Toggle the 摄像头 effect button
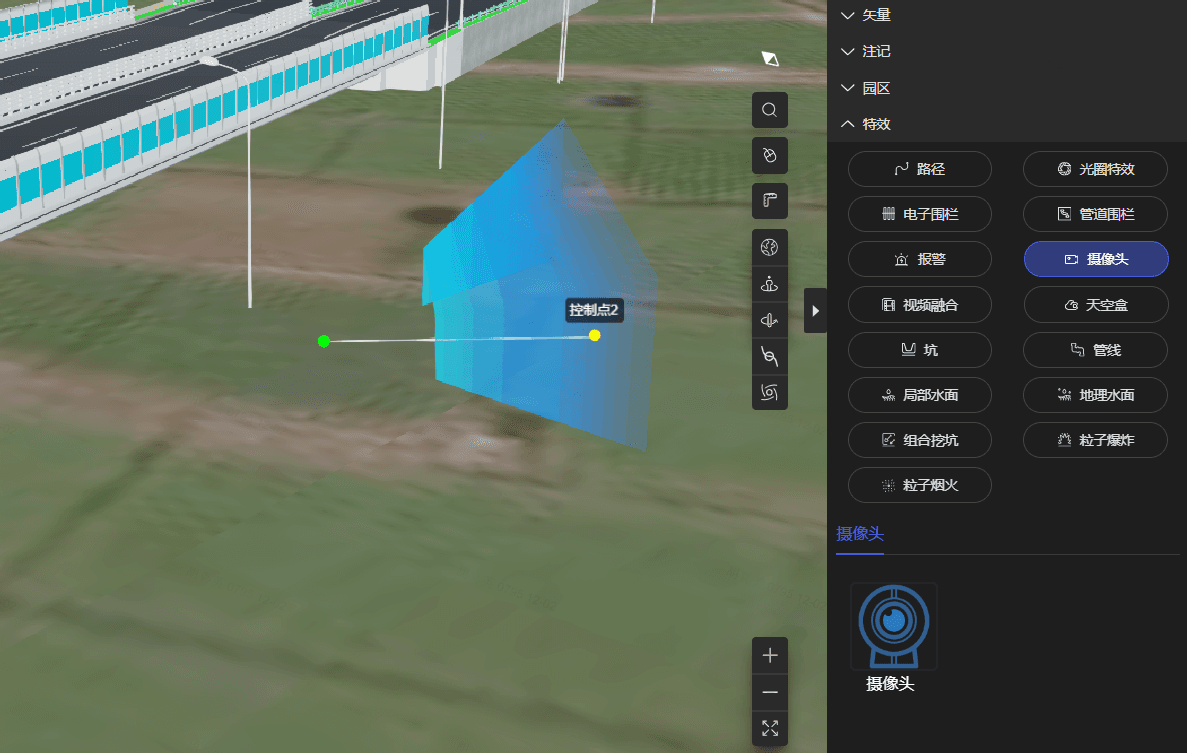Viewport: 1187px width, 753px height. point(1095,259)
